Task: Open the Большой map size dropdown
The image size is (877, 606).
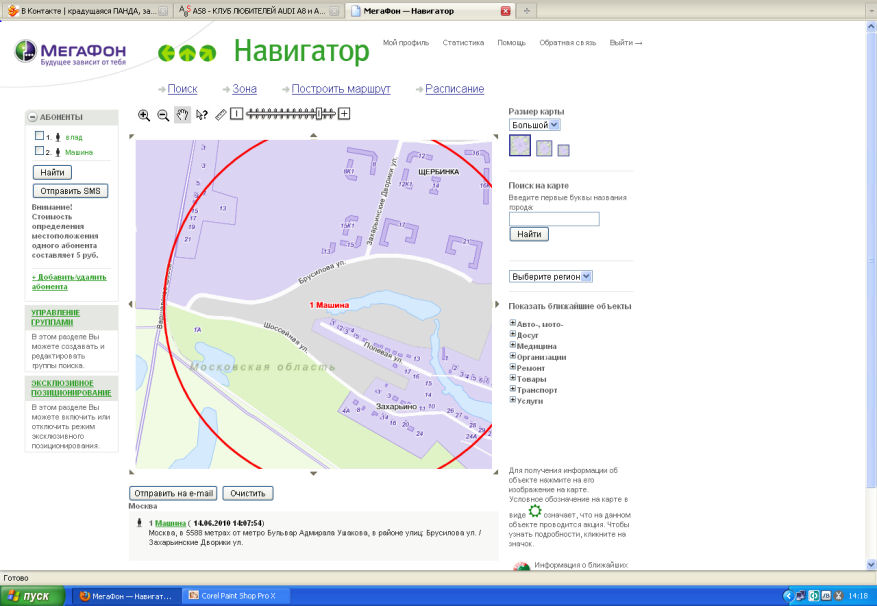Action: (x=535, y=125)
